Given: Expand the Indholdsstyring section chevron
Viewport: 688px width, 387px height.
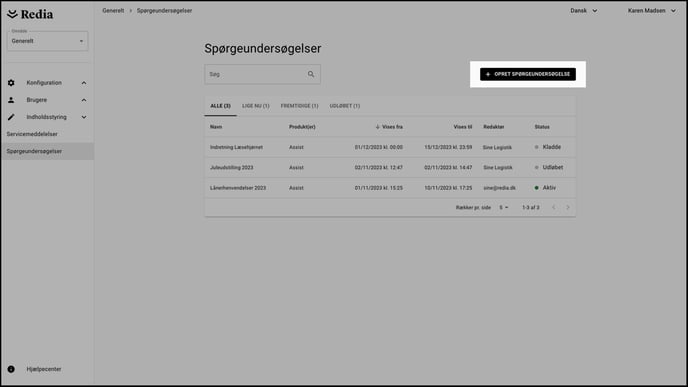Looking at the screenshot, I should click(84, 117).
